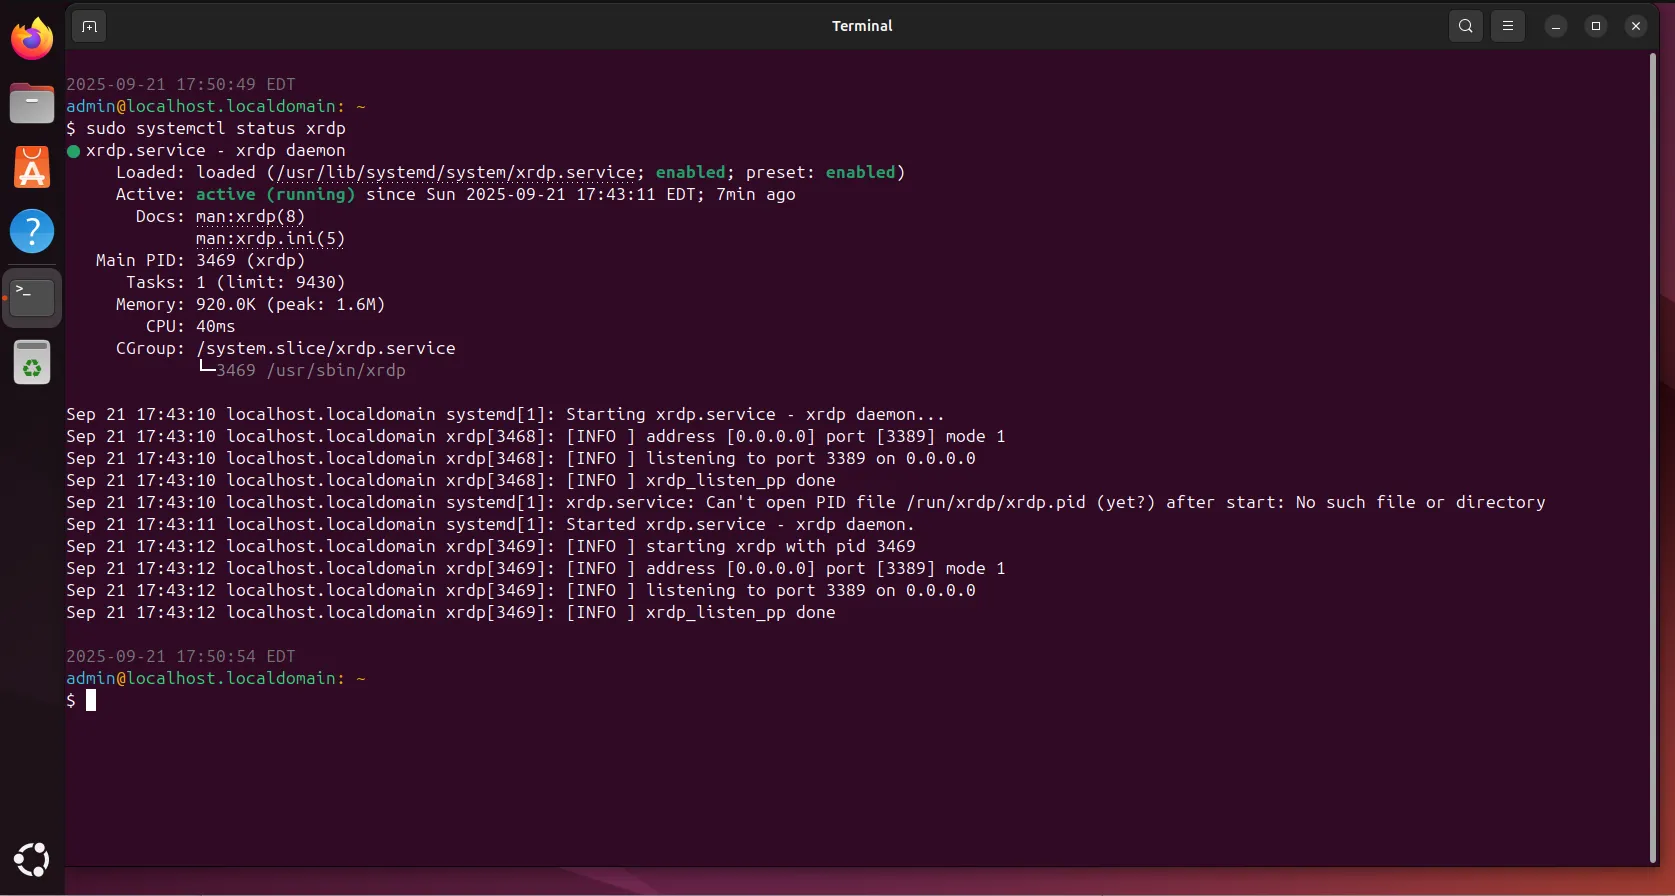Open the terminal search tool
This screenshot has height=896, width=1675.
pos(1465,26)
